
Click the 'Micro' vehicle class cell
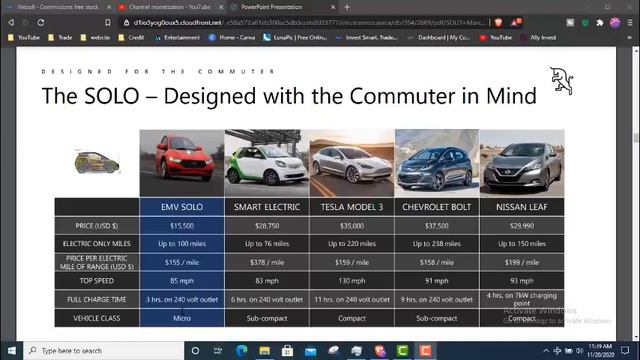[182, 318]
